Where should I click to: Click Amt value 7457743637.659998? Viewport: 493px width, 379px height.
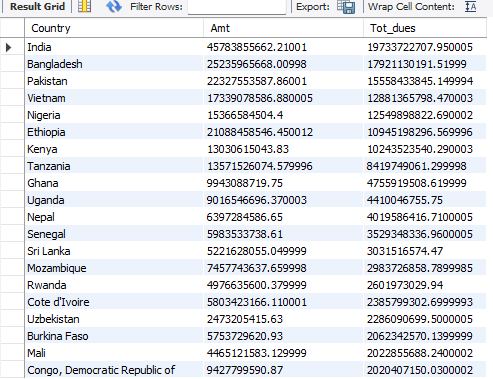pos(257,268)
